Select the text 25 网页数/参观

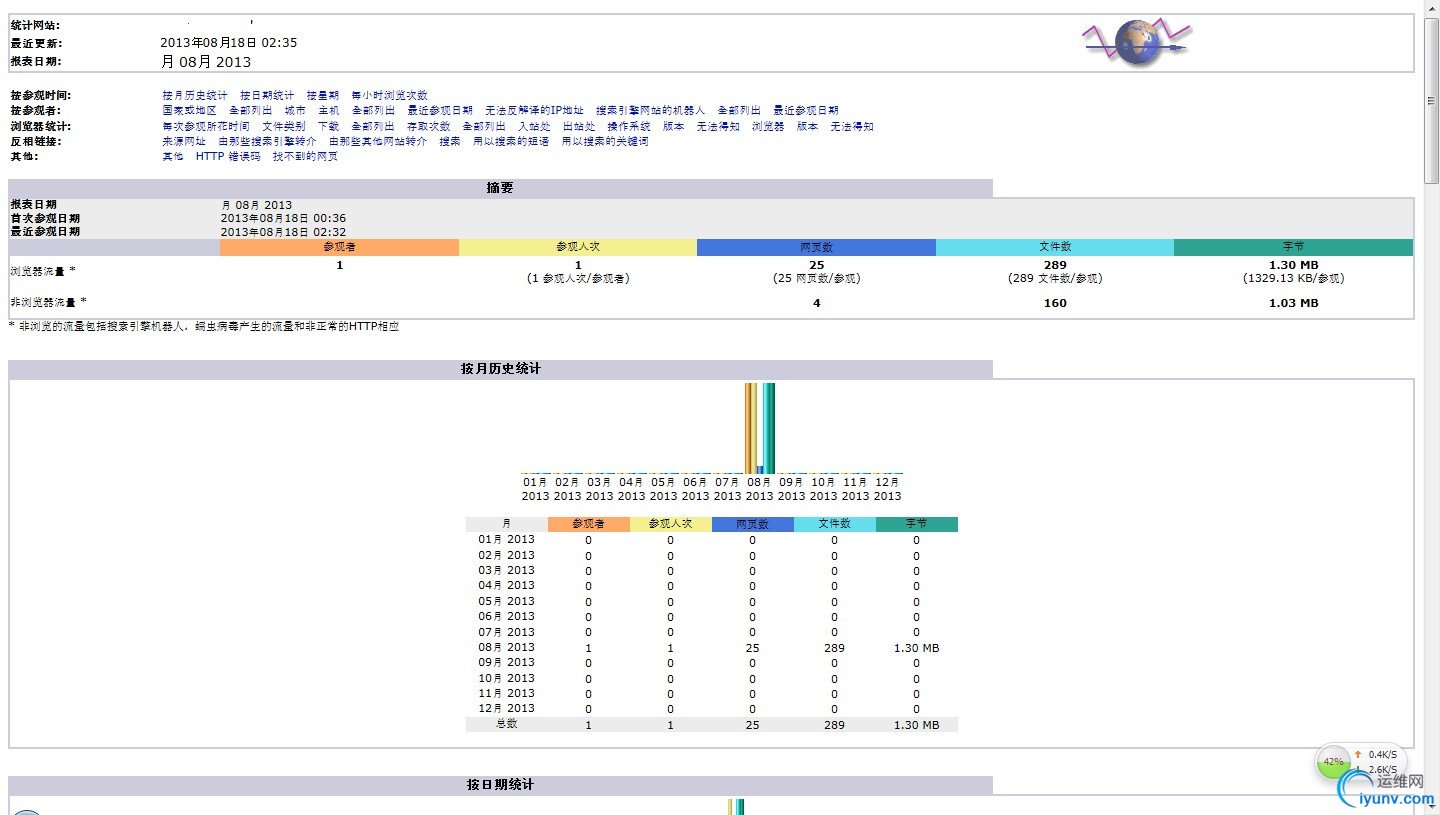817,279
